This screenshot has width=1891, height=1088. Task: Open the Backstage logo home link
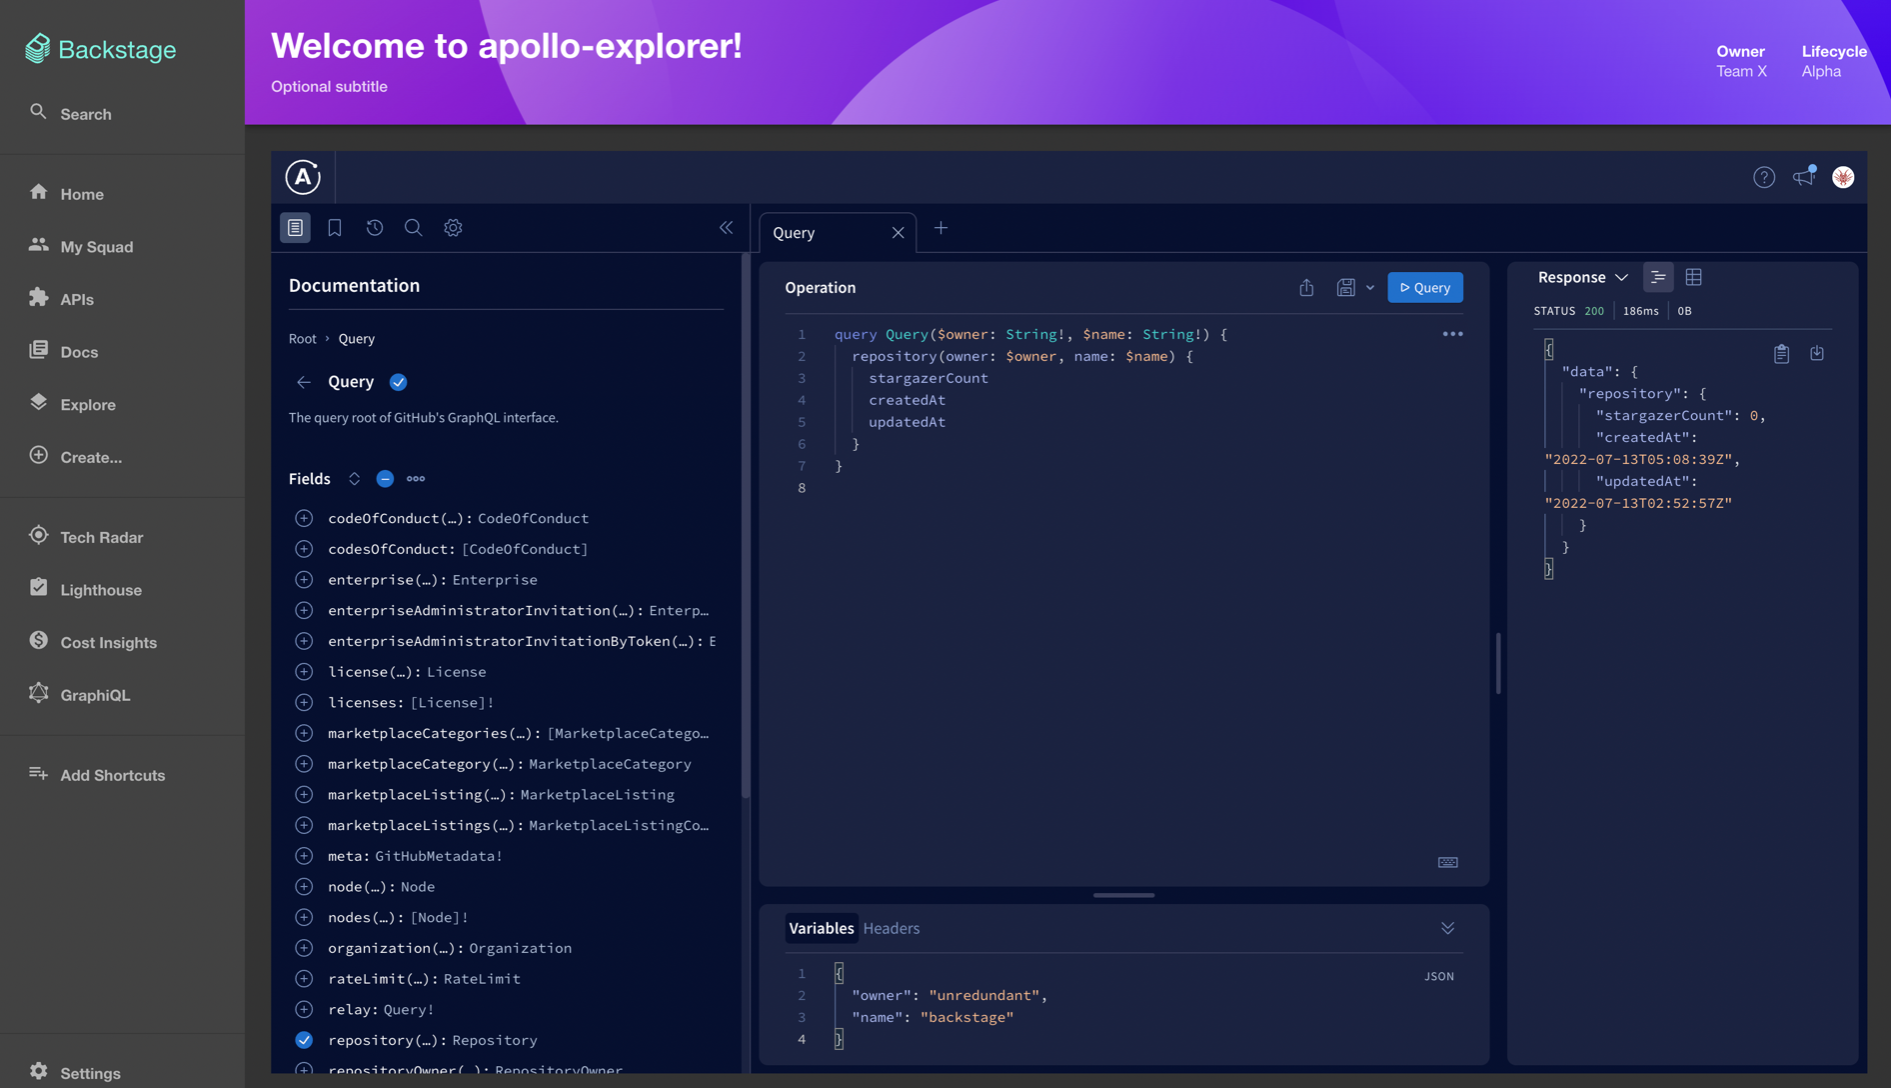[101, 49]
